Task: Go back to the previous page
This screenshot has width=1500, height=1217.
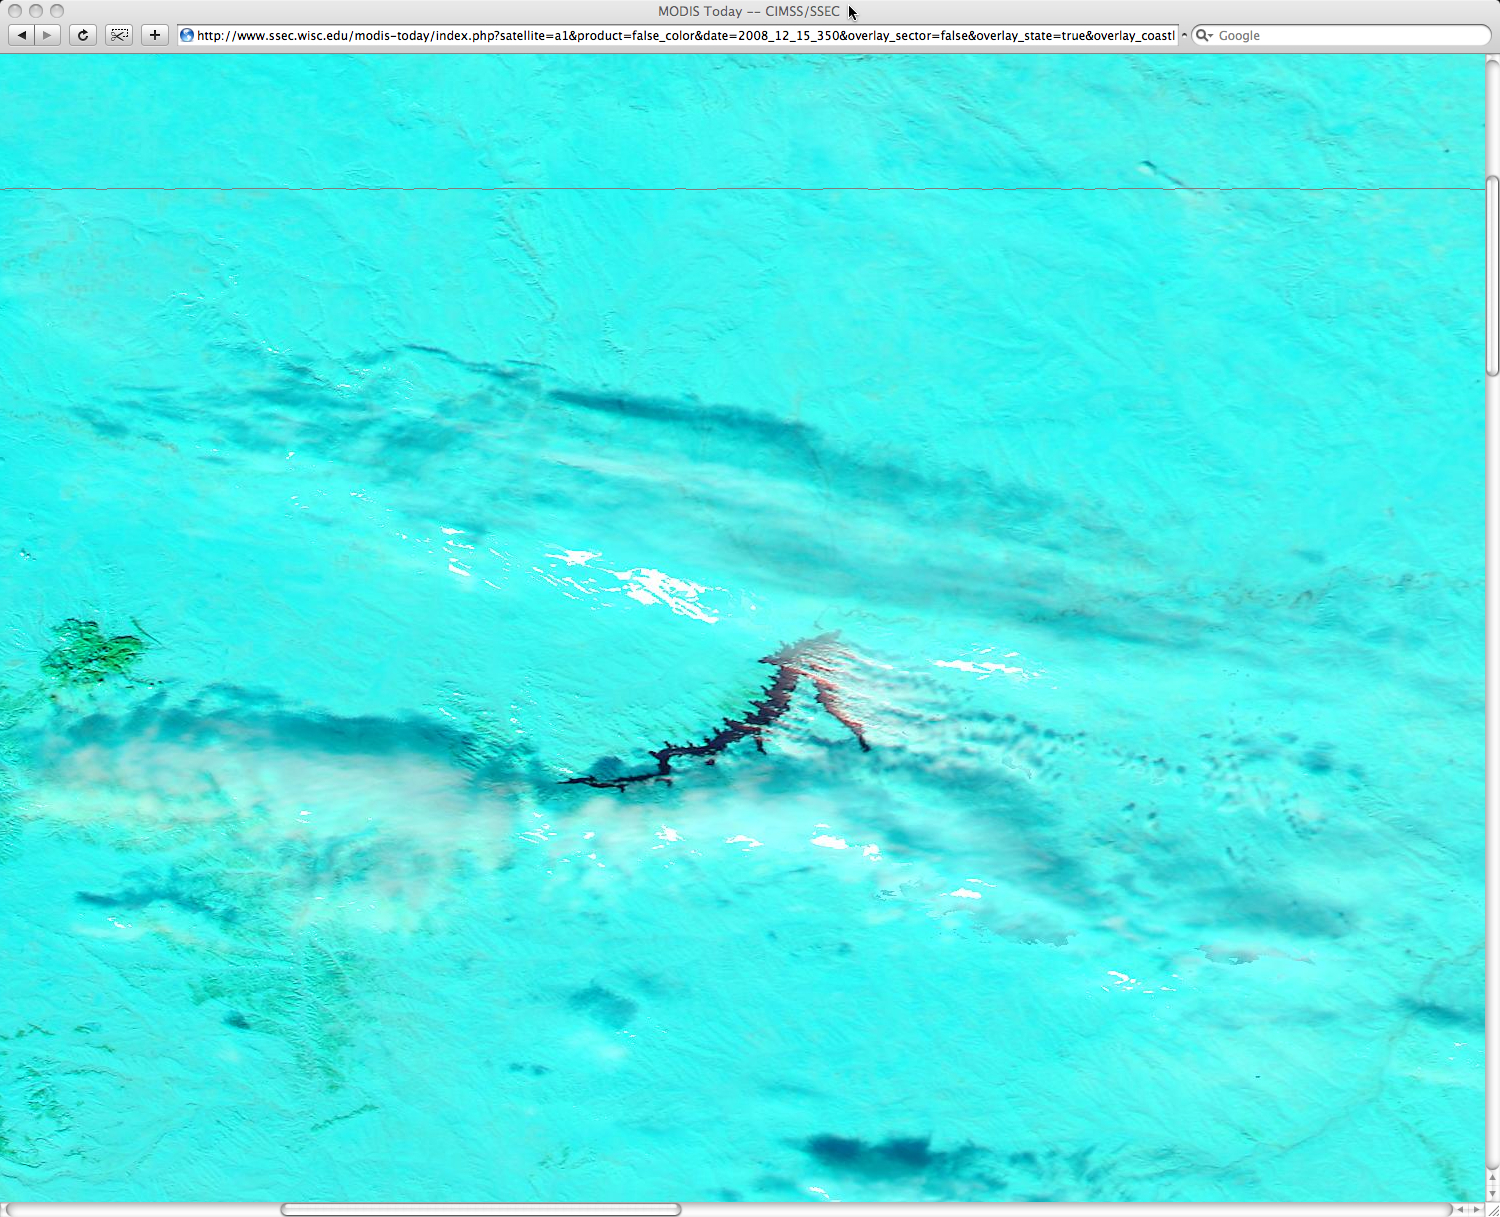Action: click(x=22, y=35)
